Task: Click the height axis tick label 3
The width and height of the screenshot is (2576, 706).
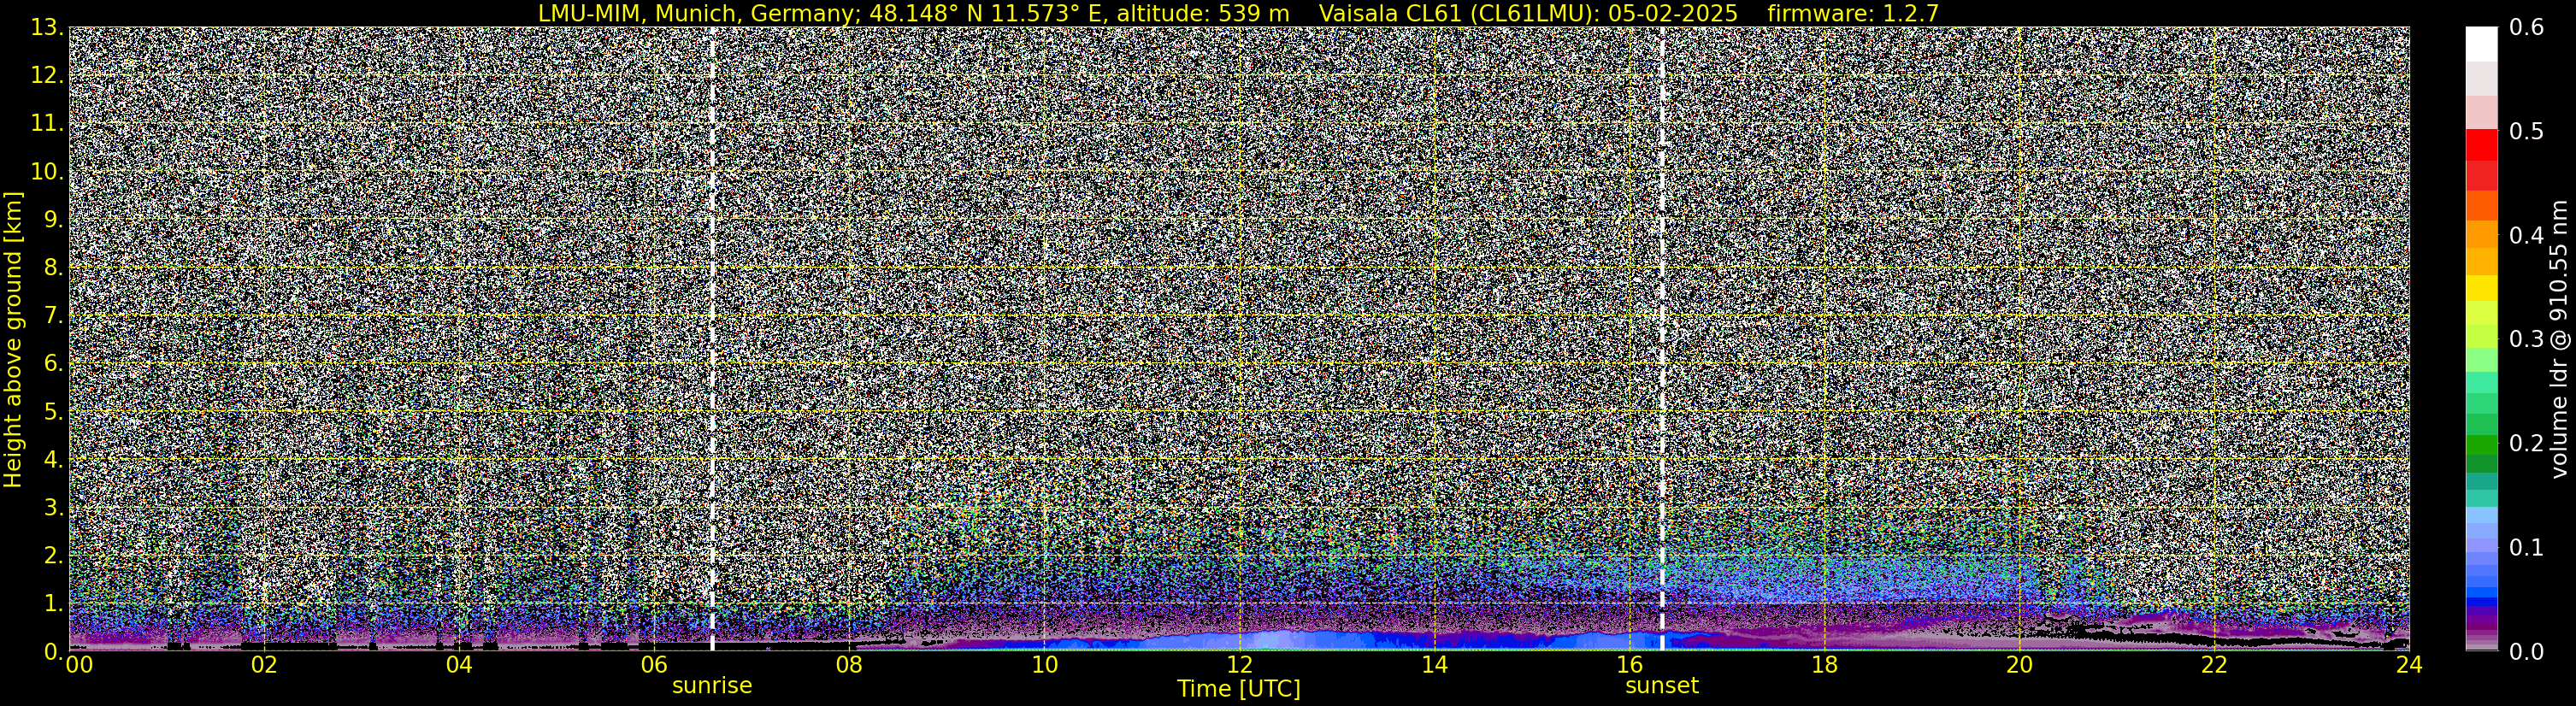Action: coord(54,508)
